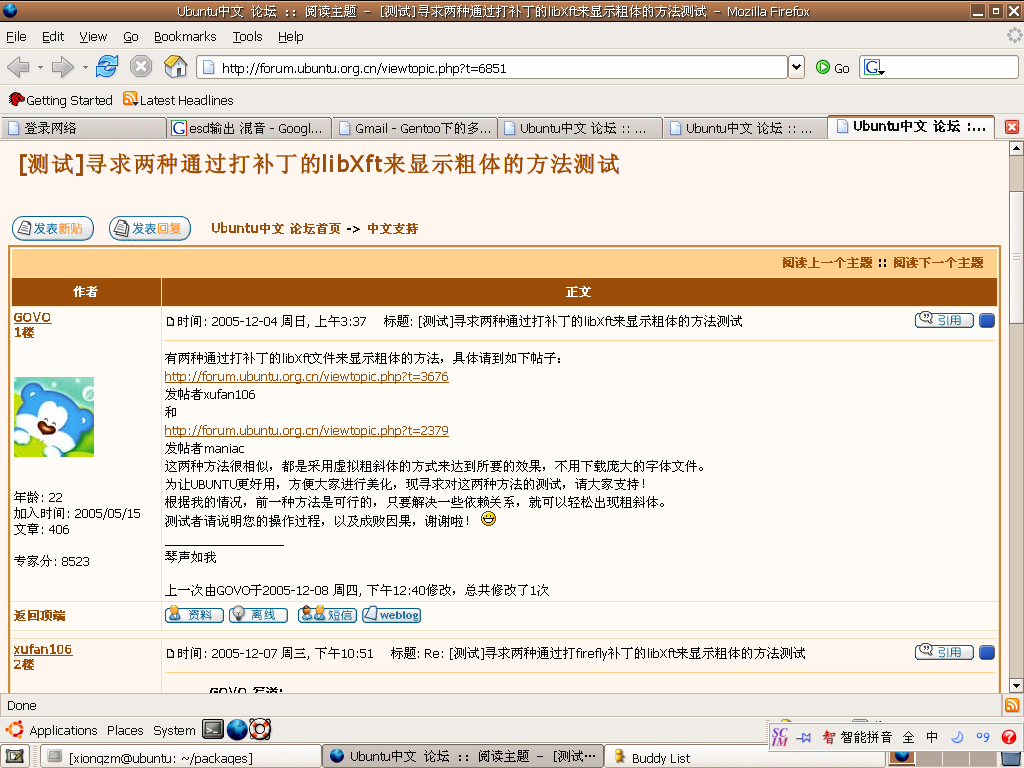Viewport: 1024px width, 768px height.
Task: Launch the terminal from the GNOME panel
Action: [213, 729]
